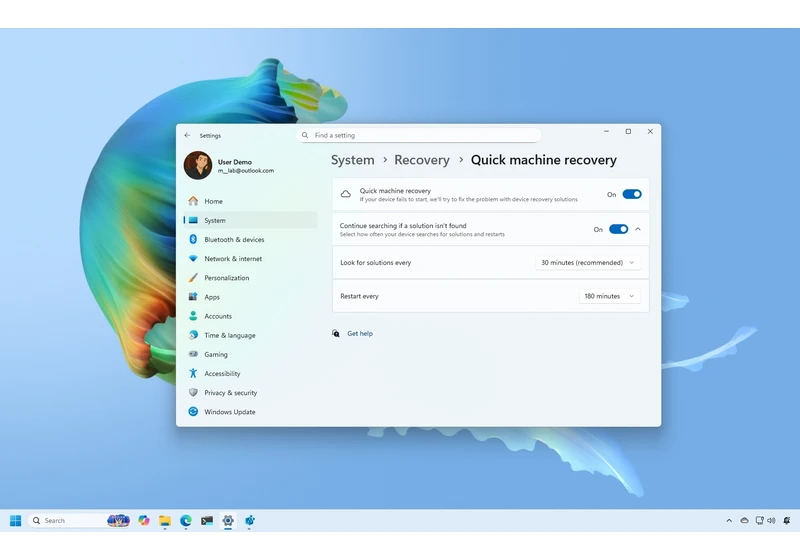Click the search magnifier in Find a setting
Viewport: 800px width, 560px height.
click(305, 135)
